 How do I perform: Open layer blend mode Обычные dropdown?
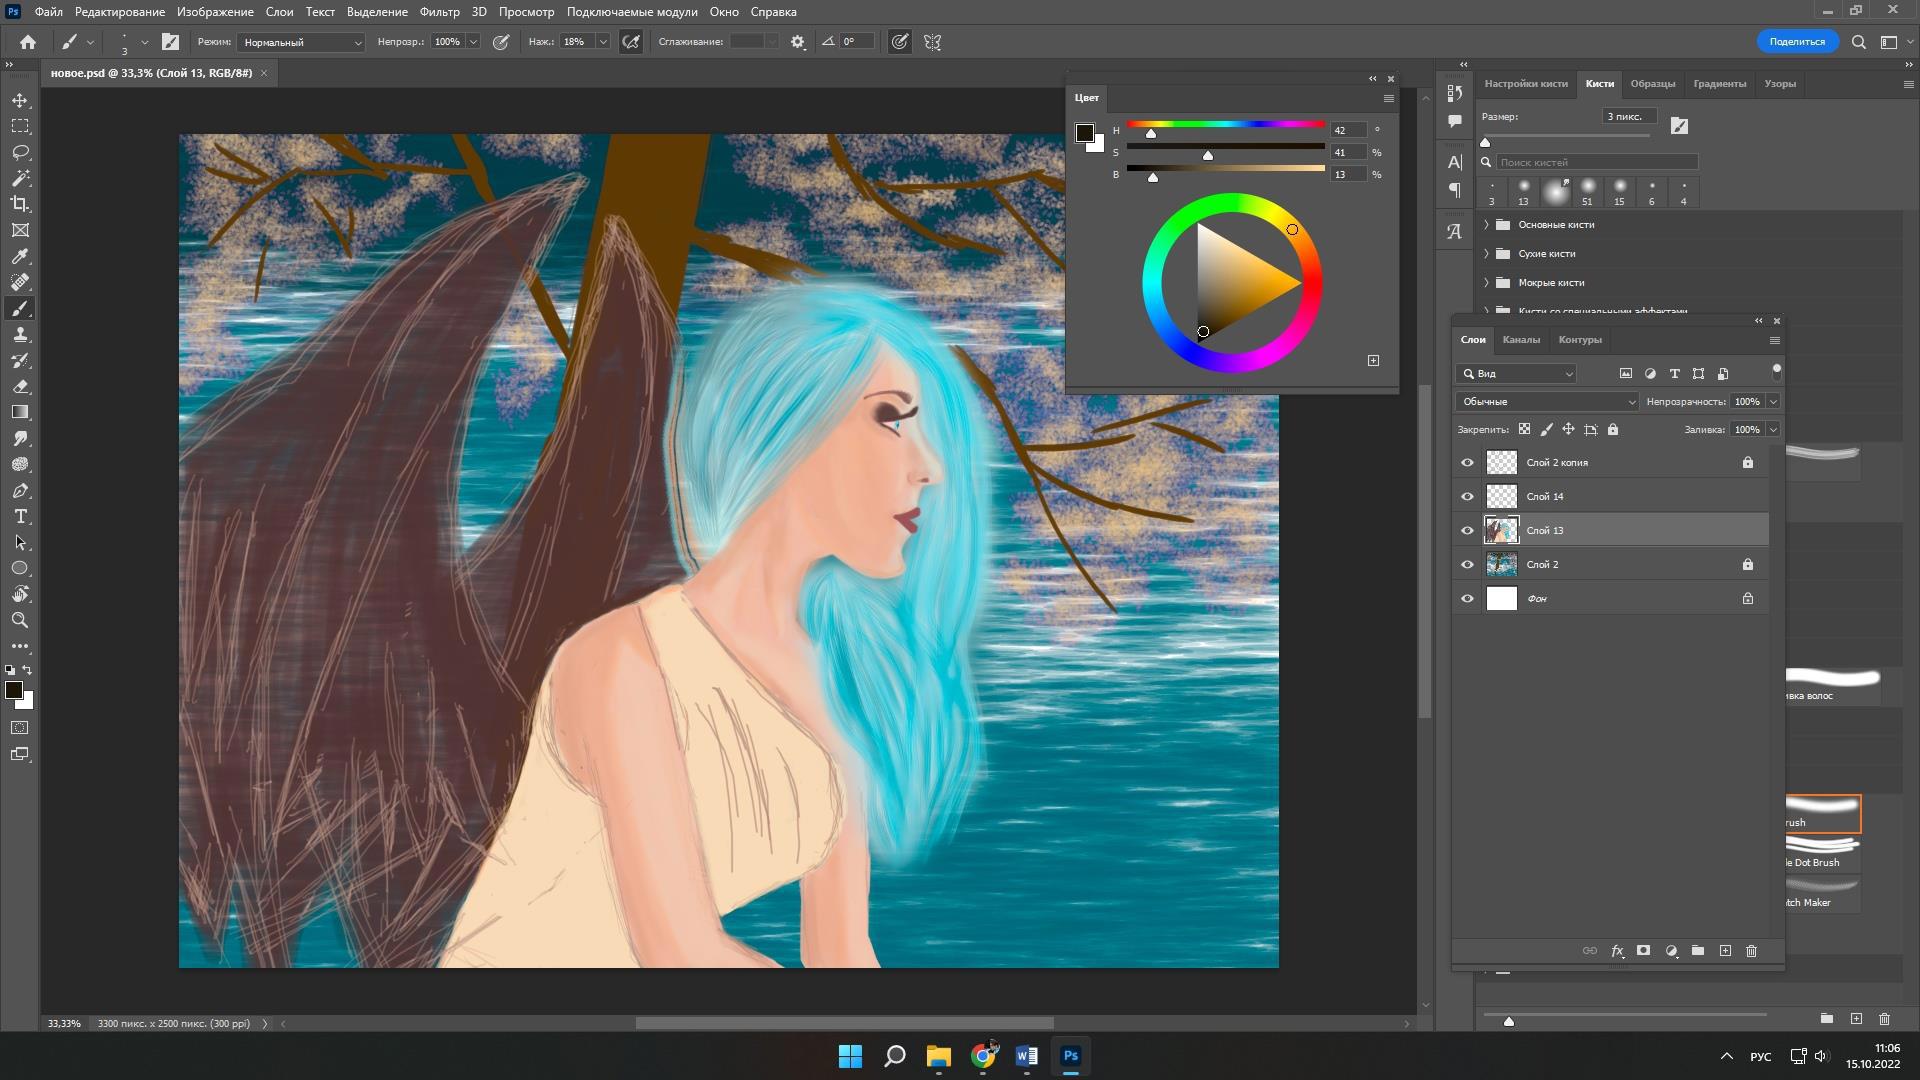click(1546, 402)
